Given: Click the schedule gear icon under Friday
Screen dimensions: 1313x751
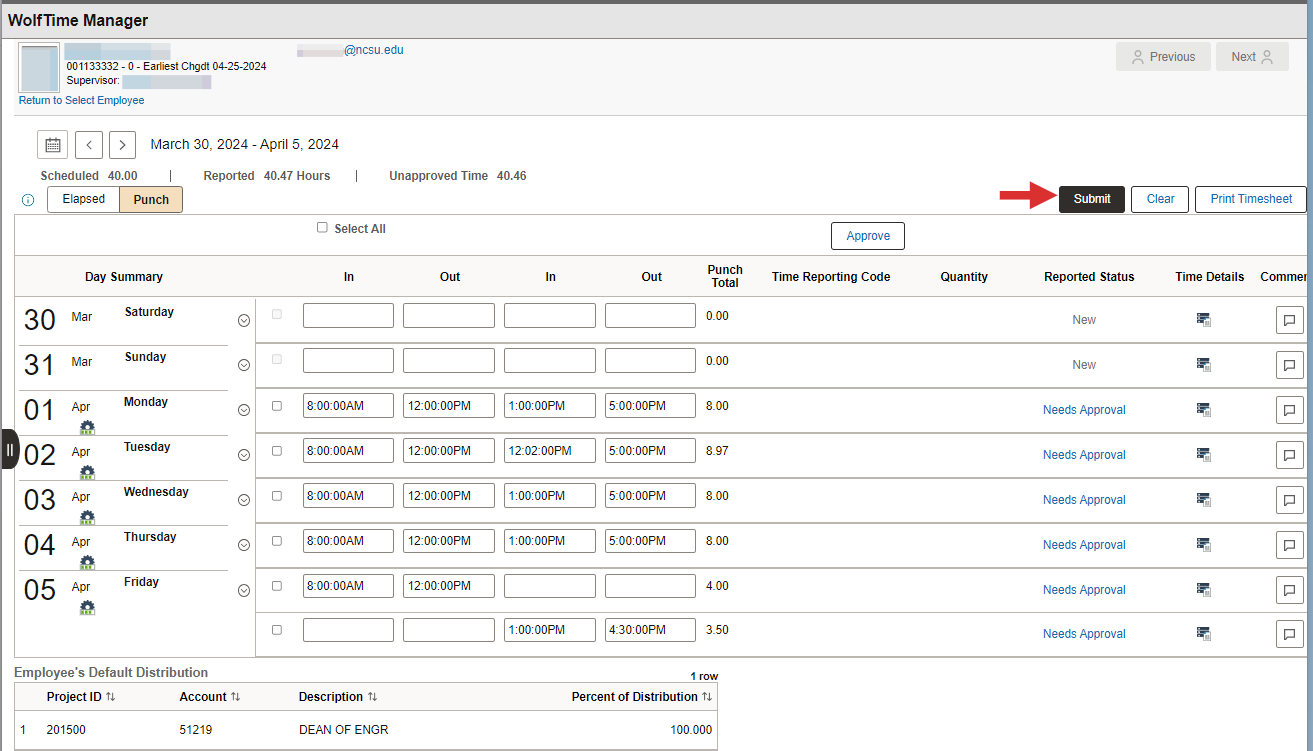Looking at the screenshot, I should (87, 607).
